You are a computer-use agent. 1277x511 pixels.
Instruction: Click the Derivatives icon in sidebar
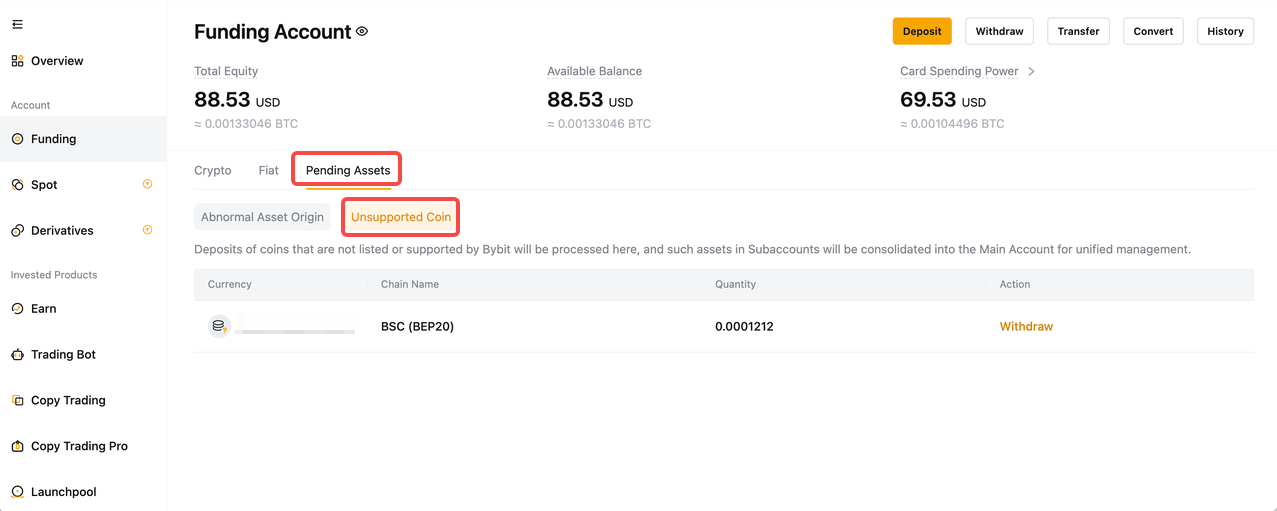(x=17, y=231)
